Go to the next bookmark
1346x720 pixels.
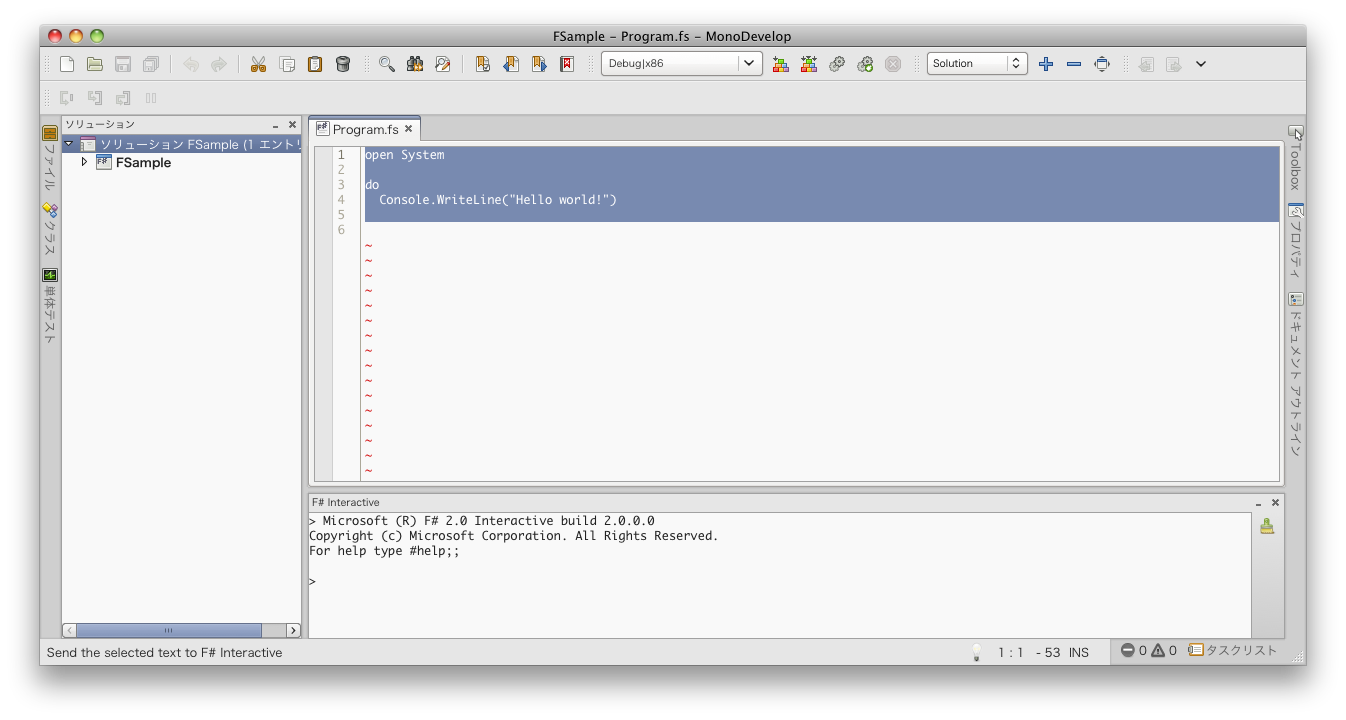coord(539,64)
